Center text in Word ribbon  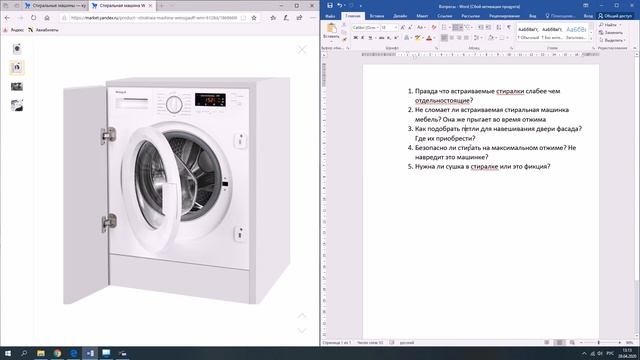click(452, 38)
